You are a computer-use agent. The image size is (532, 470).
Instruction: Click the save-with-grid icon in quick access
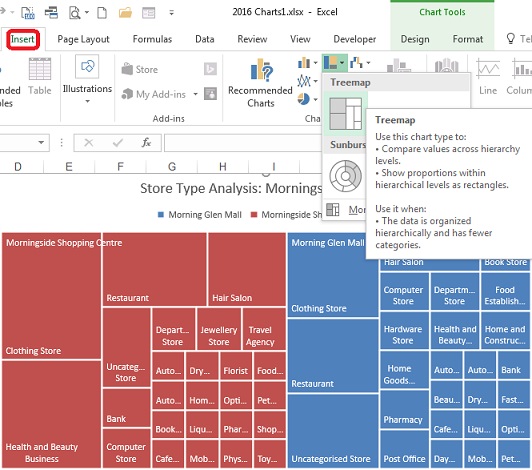[28, 13]
